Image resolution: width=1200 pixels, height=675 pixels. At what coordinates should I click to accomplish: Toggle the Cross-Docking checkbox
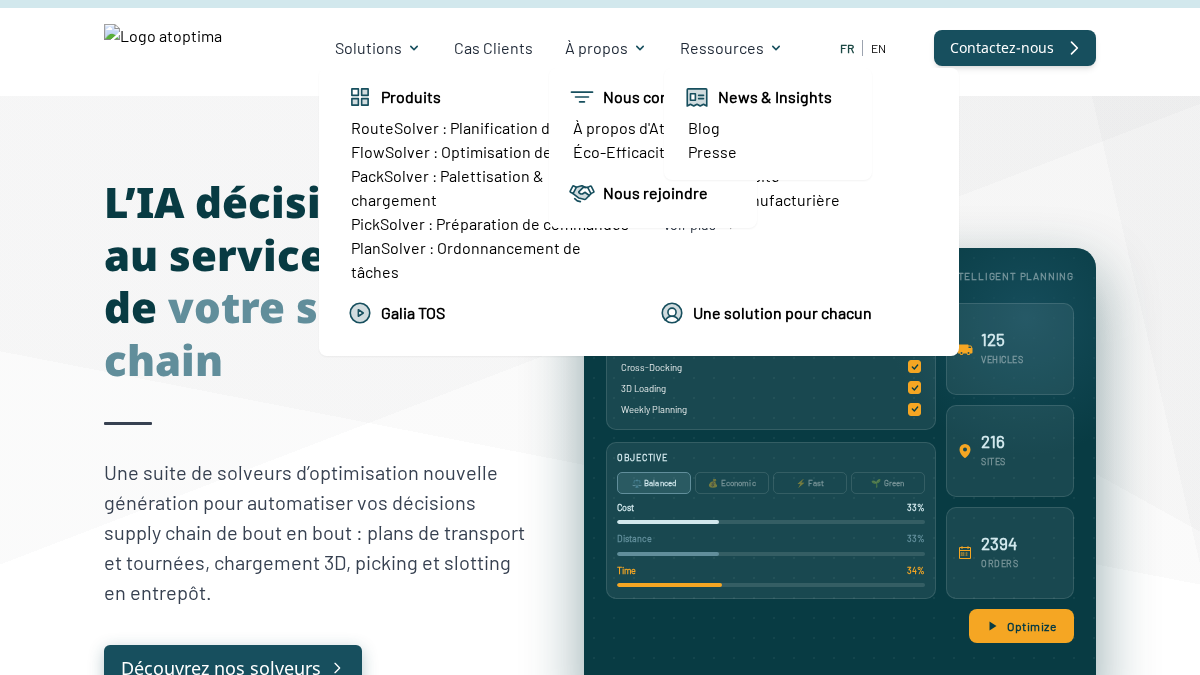click(915, 367)
